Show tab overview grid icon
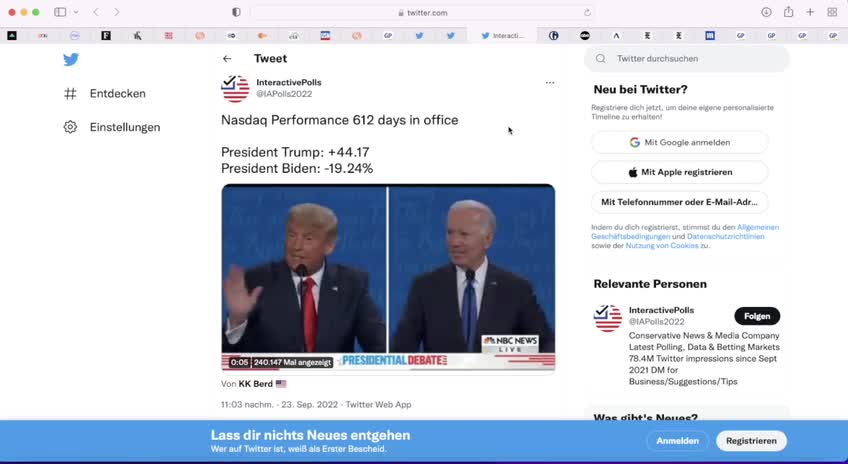Viewport: 848px width, 464px height. coord(832,12)
